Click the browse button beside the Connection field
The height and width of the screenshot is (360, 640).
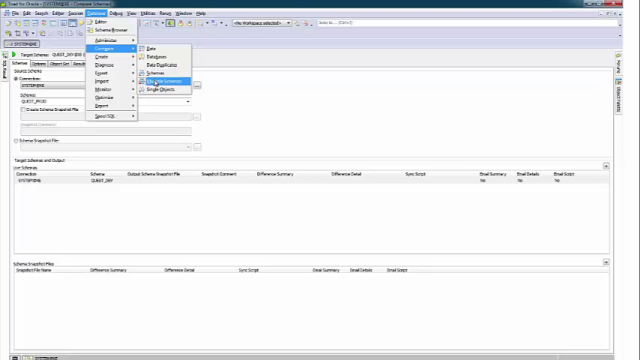197,85
